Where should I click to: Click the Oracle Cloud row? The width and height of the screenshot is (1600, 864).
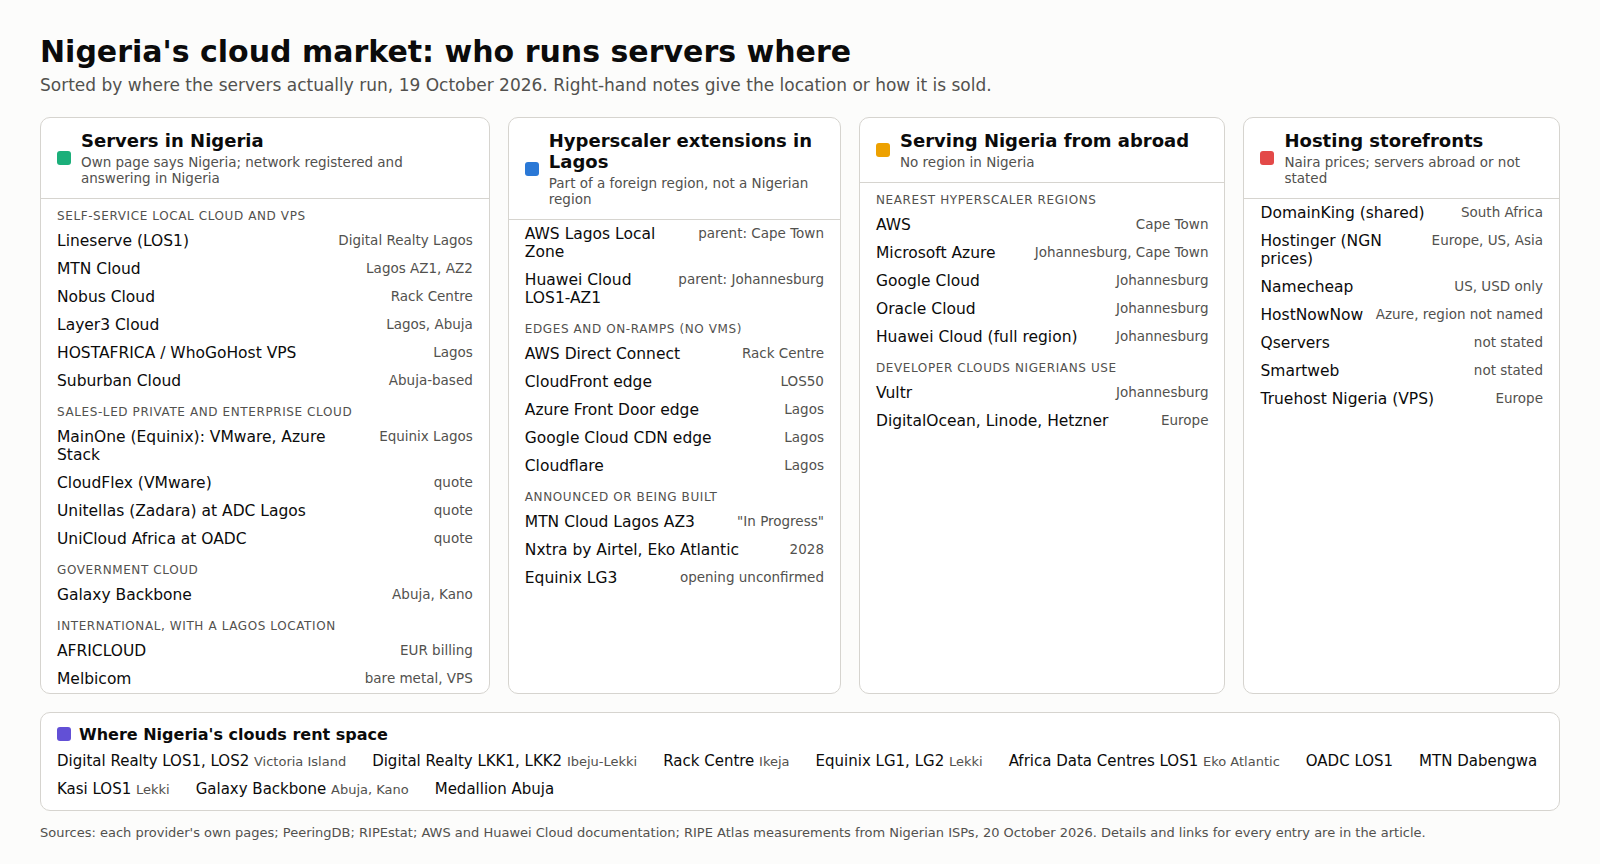[1042, 308]
